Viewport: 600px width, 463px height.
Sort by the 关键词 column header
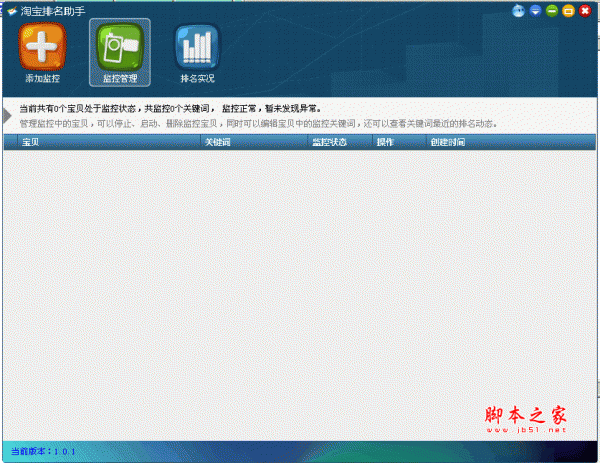click(x=254, y=142)
